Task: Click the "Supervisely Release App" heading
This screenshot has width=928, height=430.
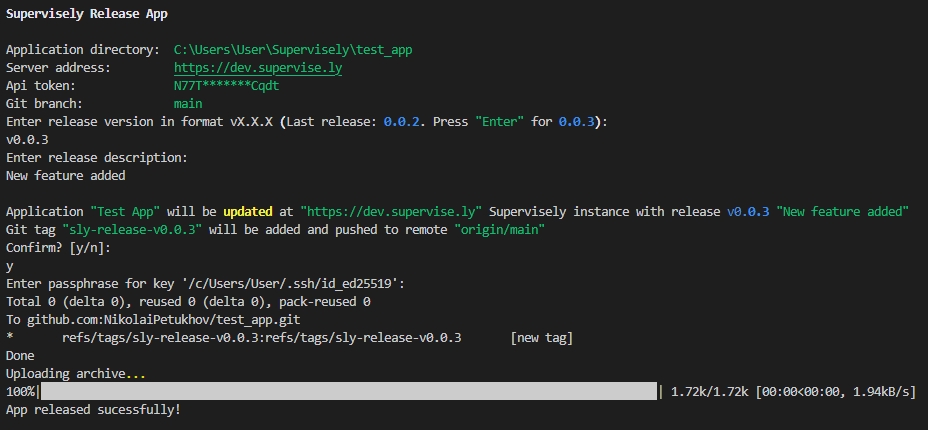Action: 87,14
